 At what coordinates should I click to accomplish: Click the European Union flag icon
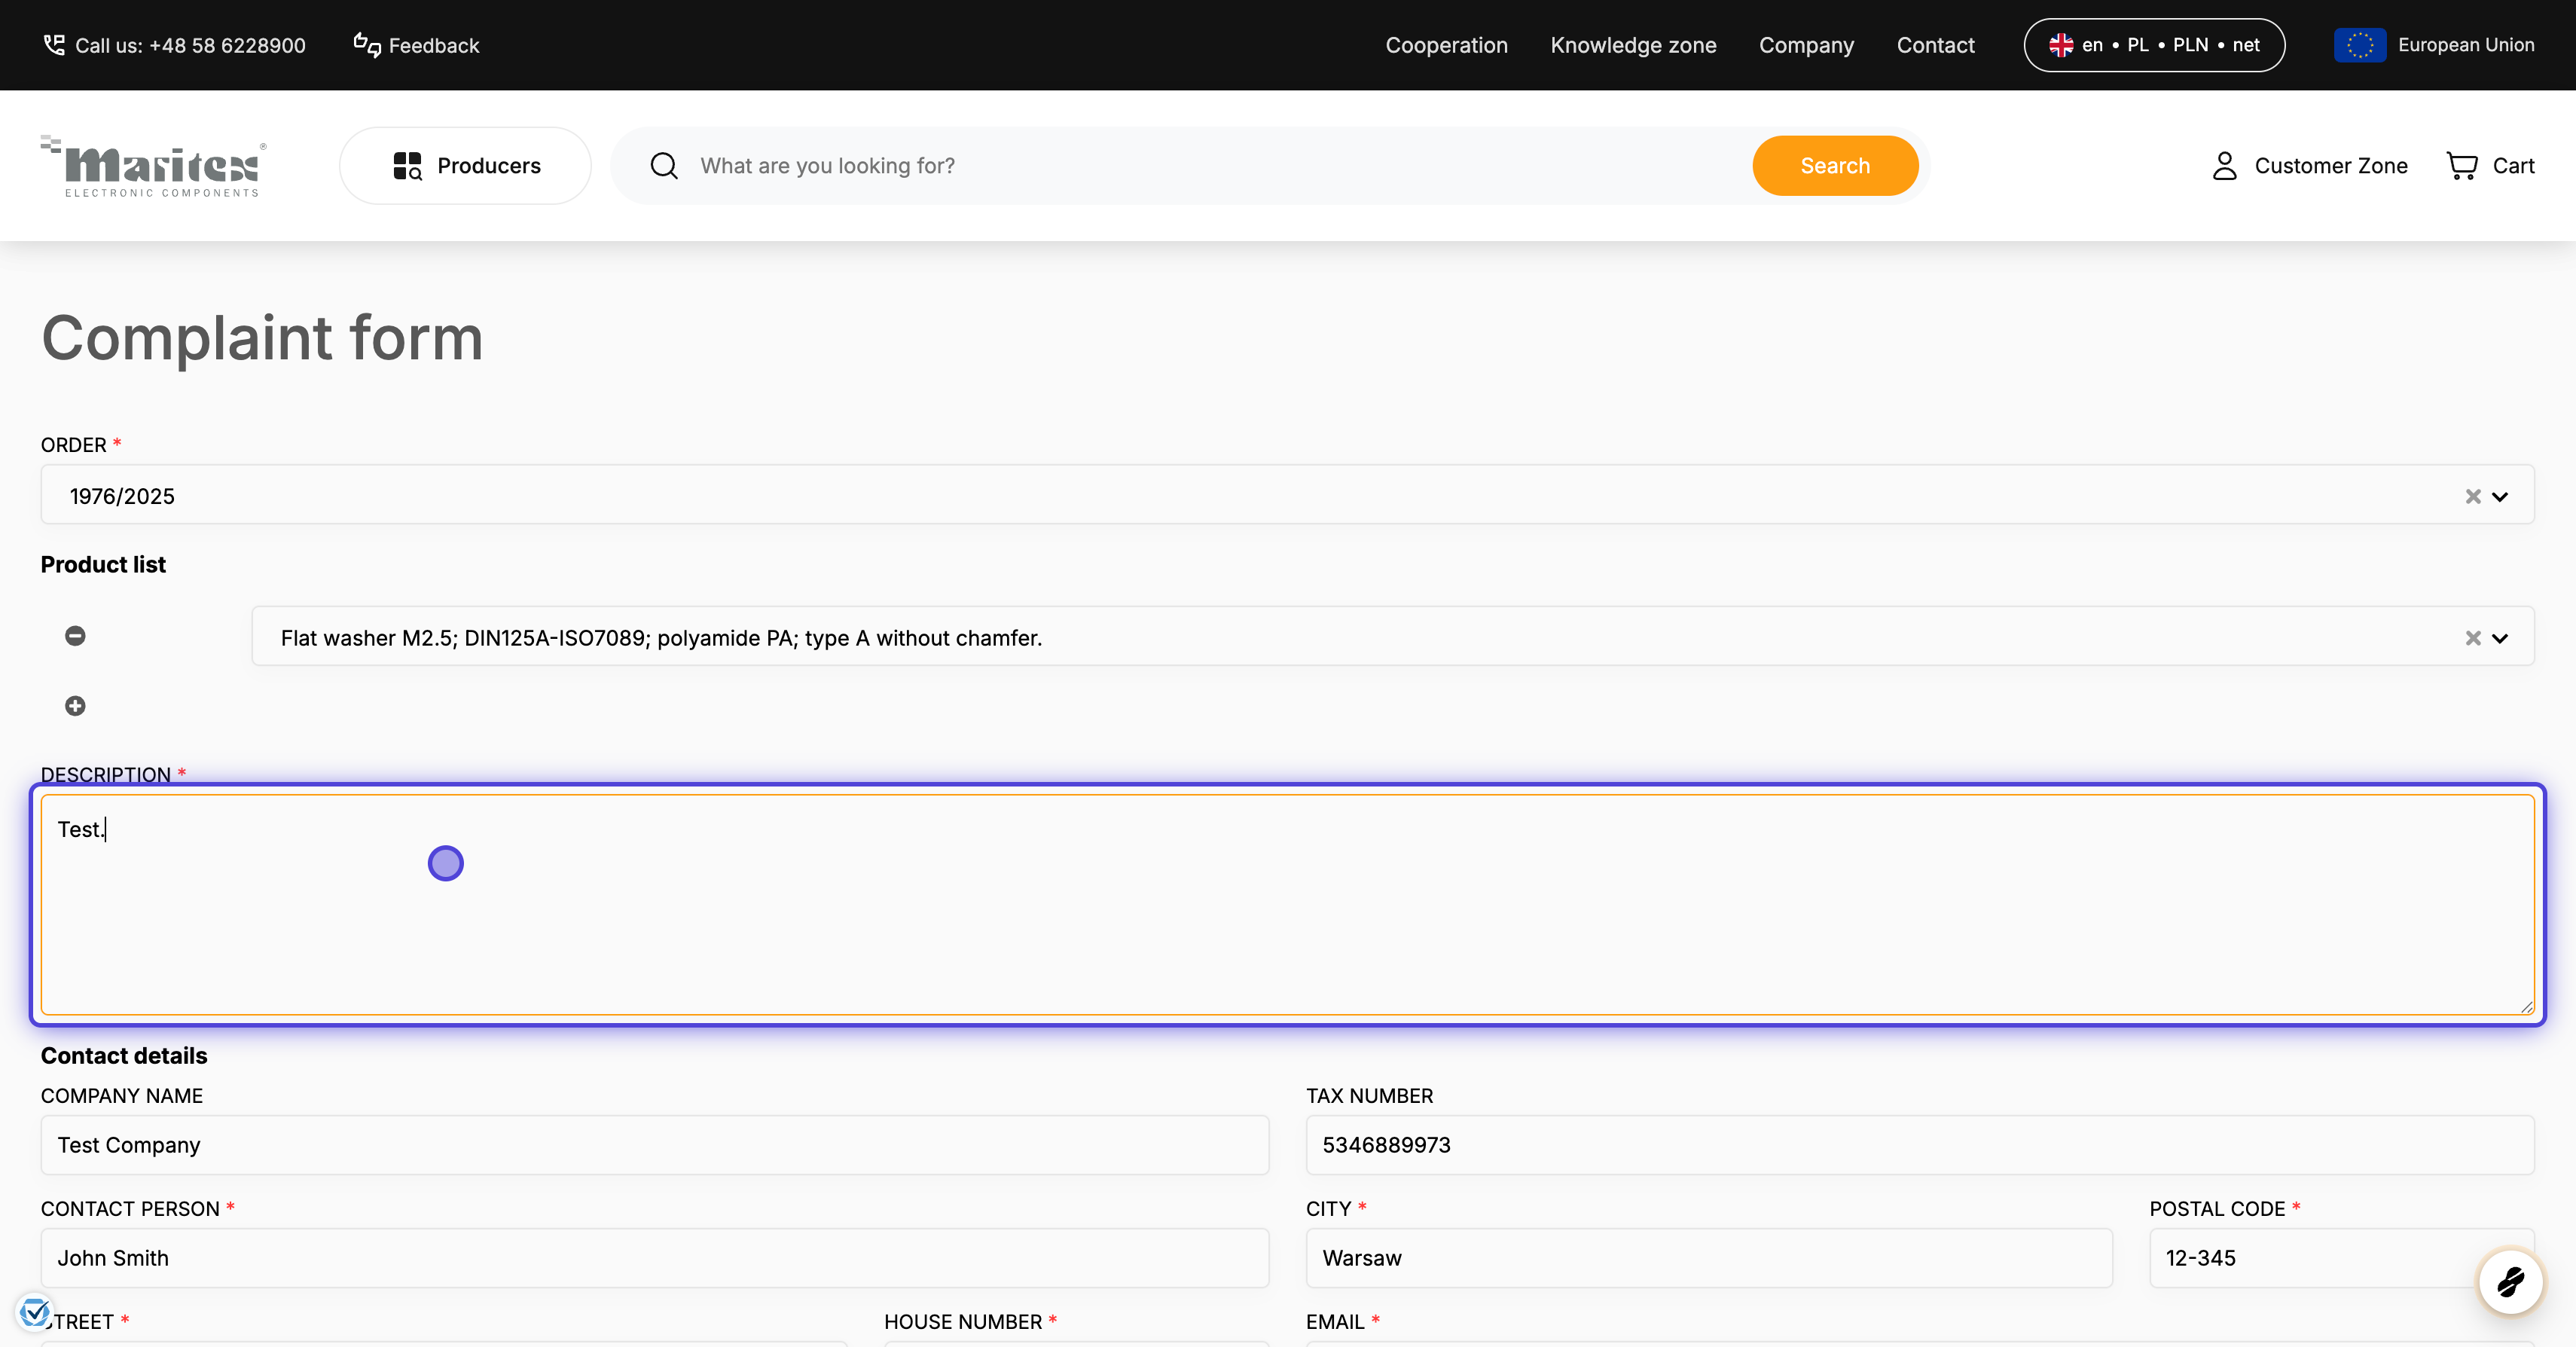click(2359, 45)
